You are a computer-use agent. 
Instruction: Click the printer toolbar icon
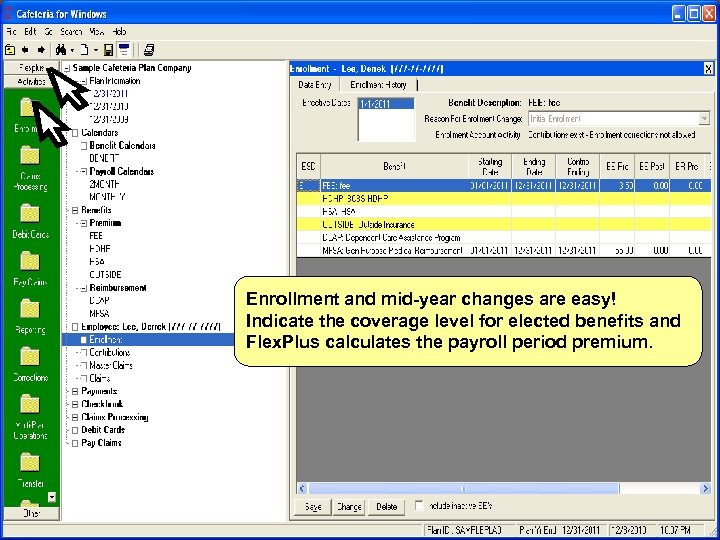click(149, 50)
